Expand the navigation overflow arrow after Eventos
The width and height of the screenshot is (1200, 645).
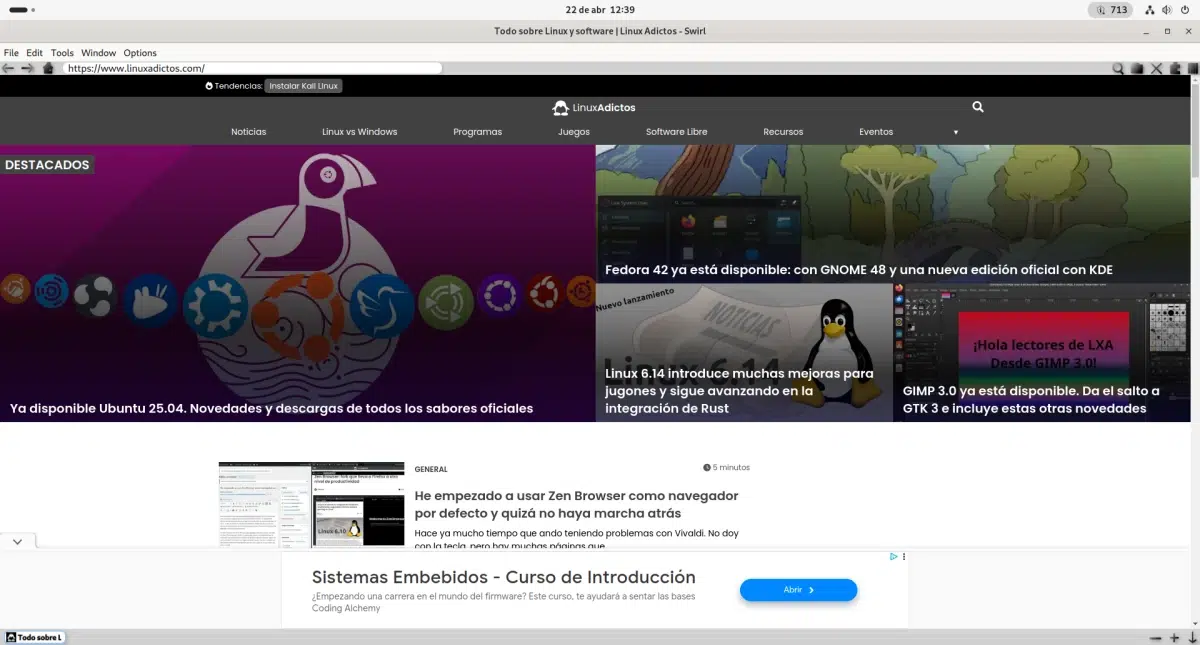click(x=956, y=132)
